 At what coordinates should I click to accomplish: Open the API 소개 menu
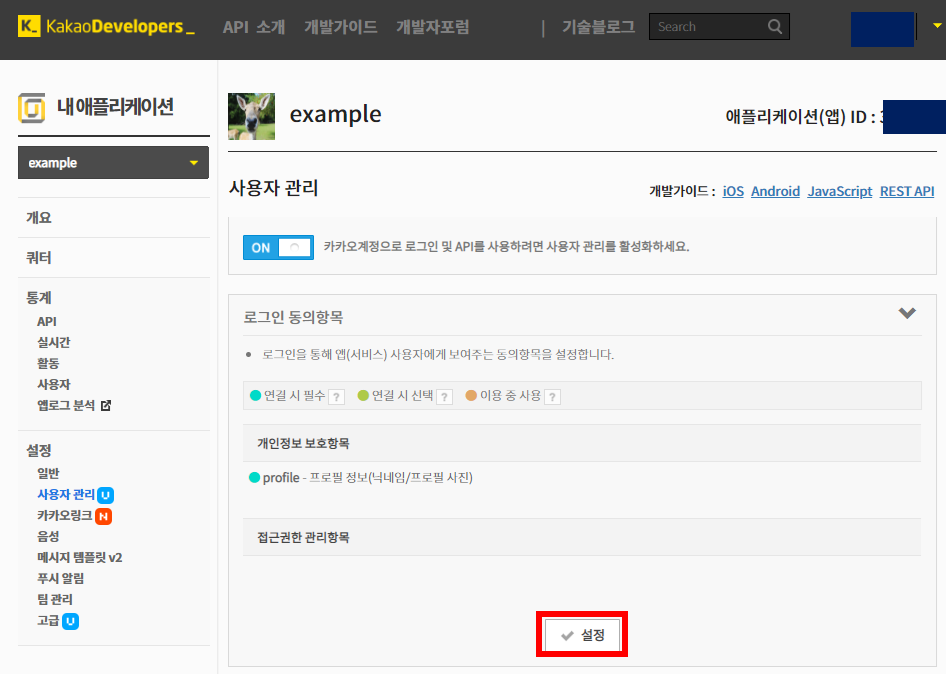click(x=253, y=27)
